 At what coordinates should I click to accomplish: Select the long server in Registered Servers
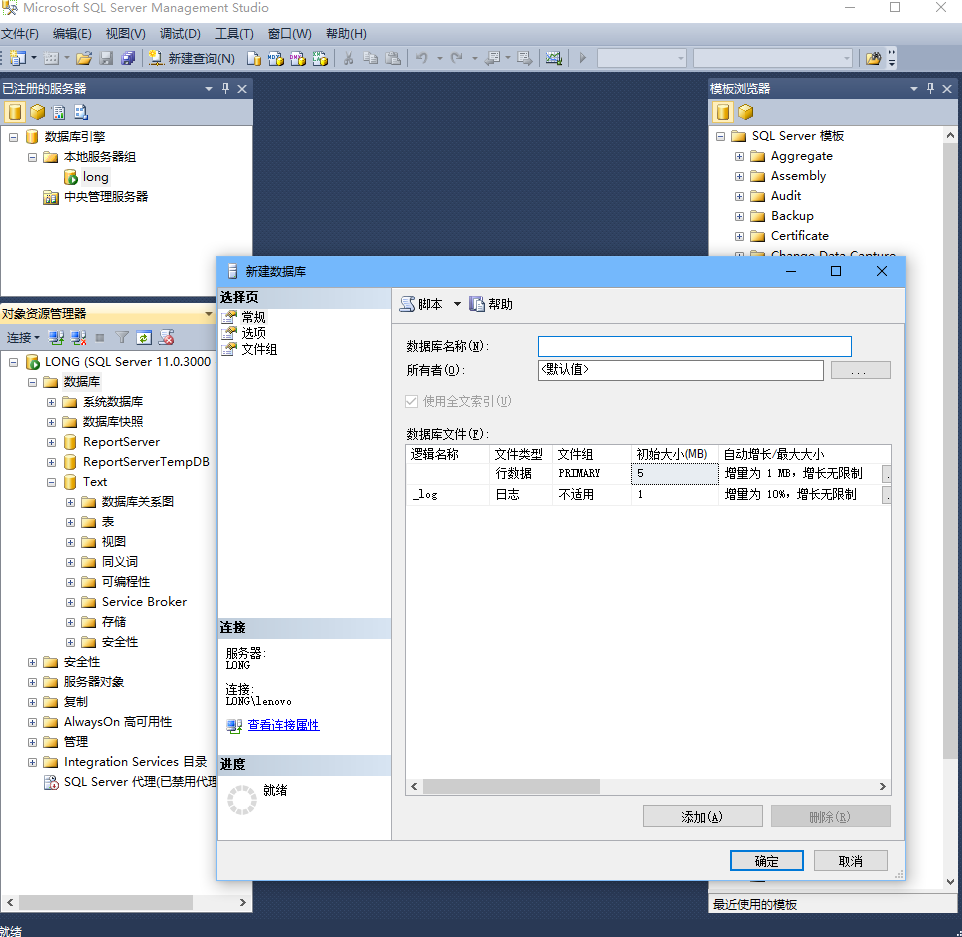tap(95, 177)
